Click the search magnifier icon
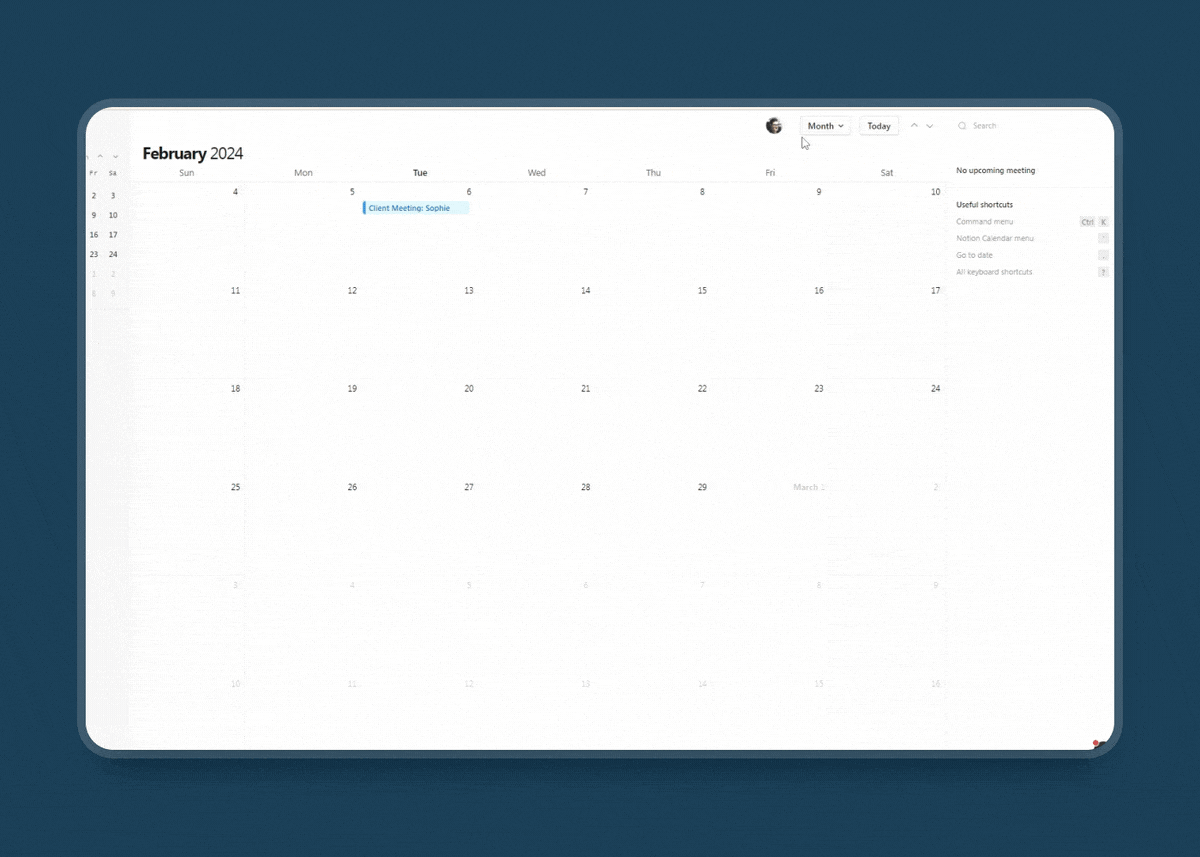The height and width of the screenshot is (857, 1200). (962, 126)
